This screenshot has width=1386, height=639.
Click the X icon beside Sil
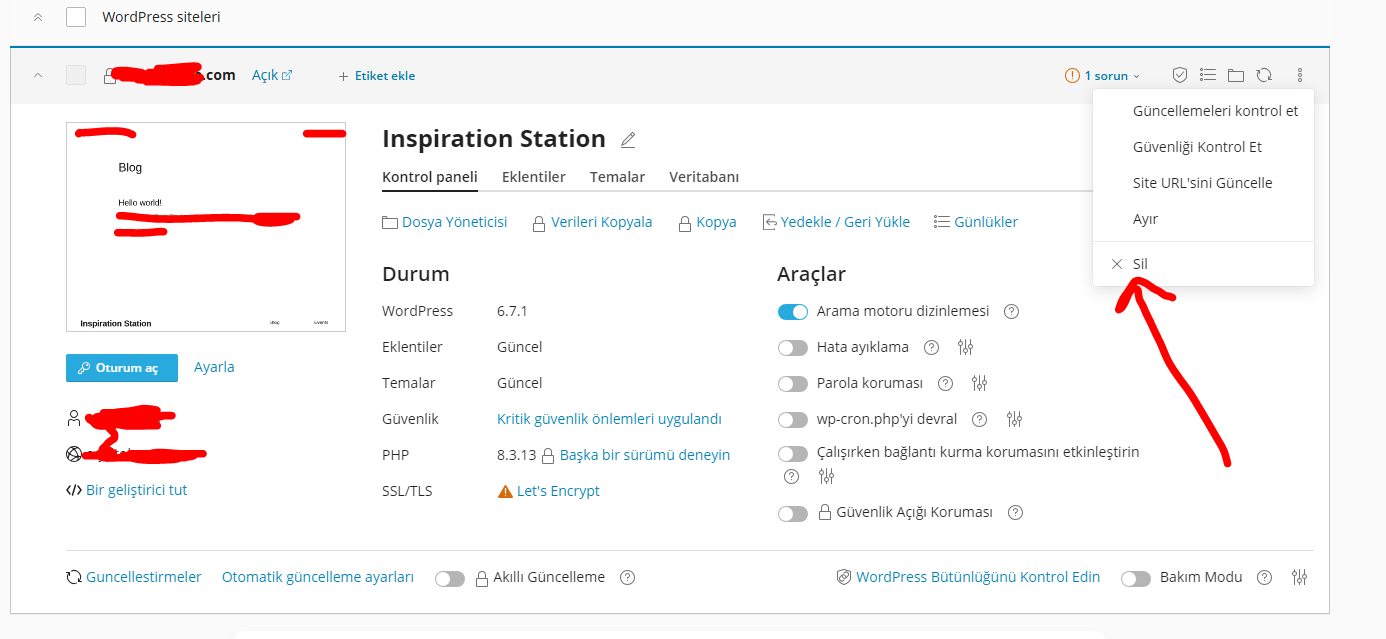tap(1117, 264)
